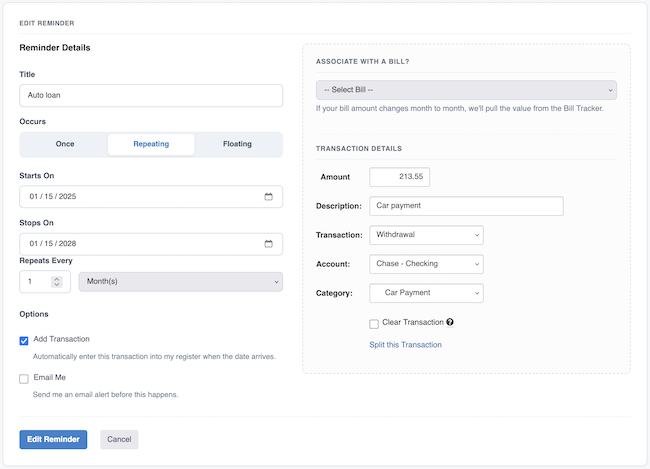Click the Clear Transaction label text

(413, 322)
